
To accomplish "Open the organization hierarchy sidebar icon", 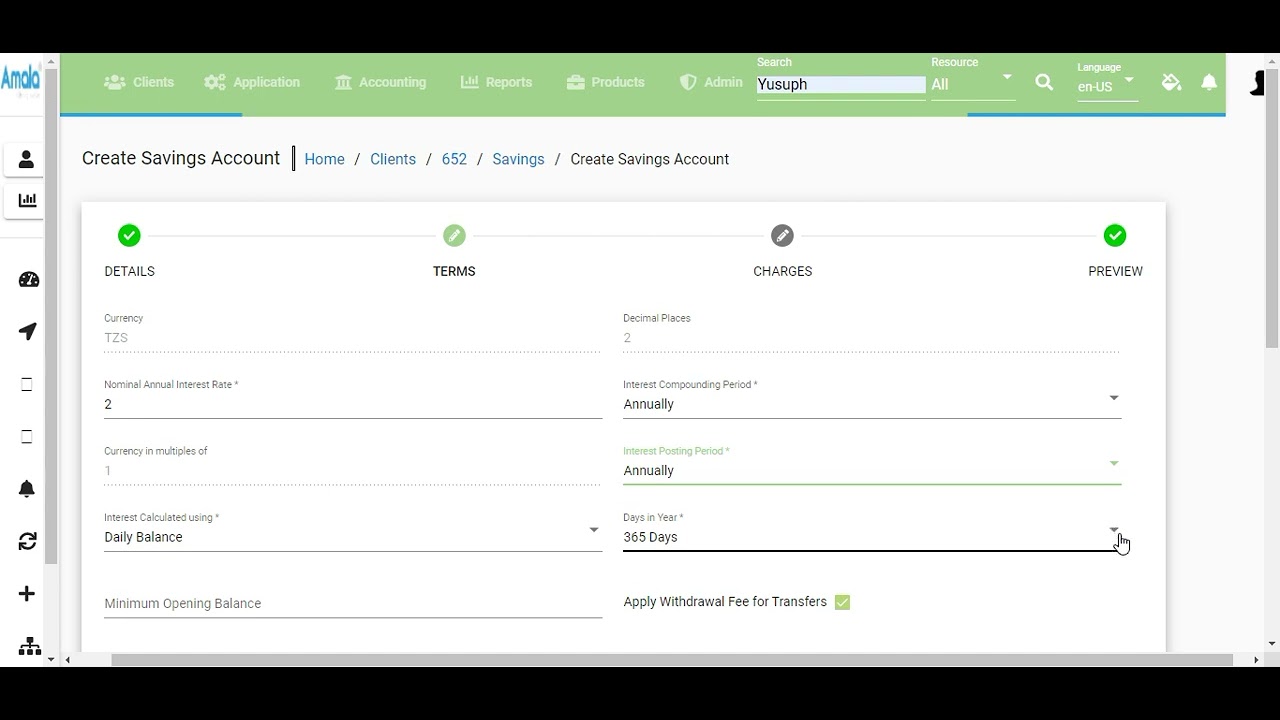I will coord(29,646).
